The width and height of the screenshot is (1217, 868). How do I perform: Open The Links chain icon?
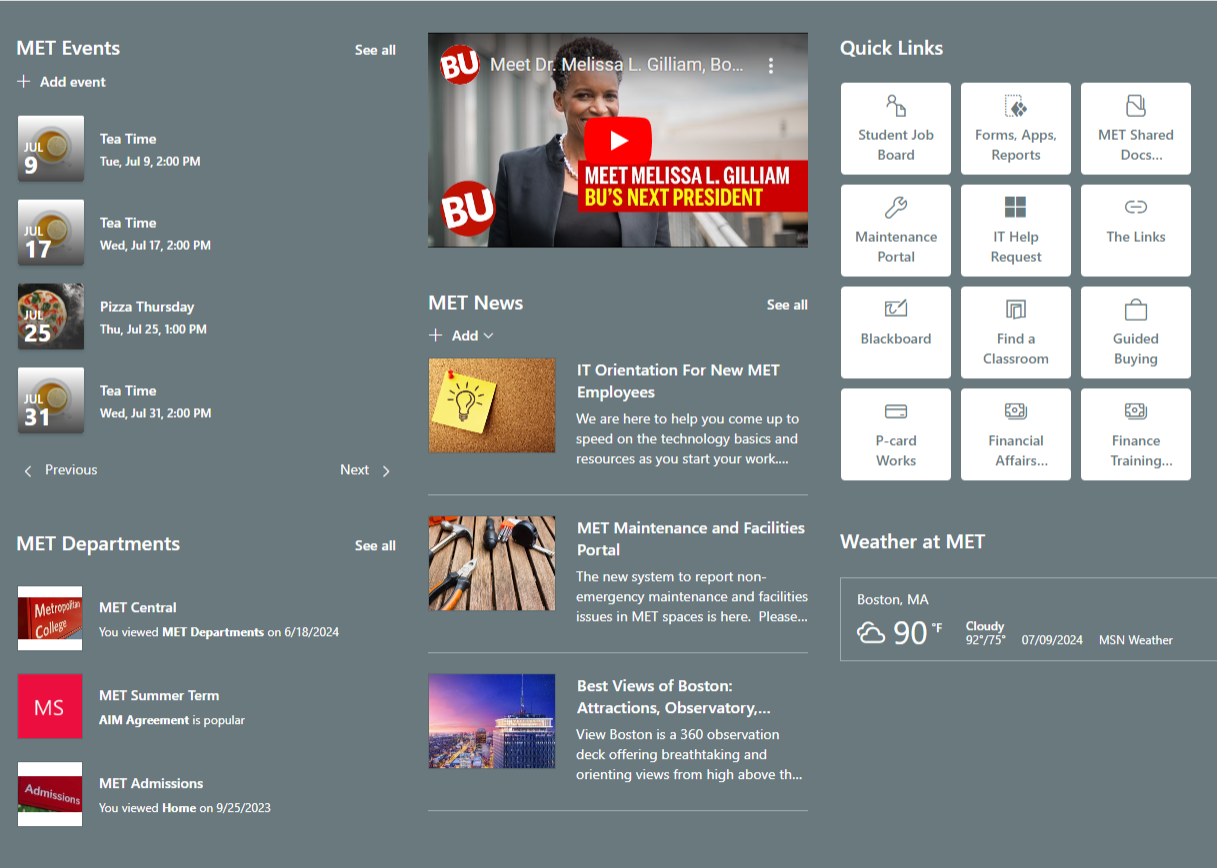[x=1136, y=208]
